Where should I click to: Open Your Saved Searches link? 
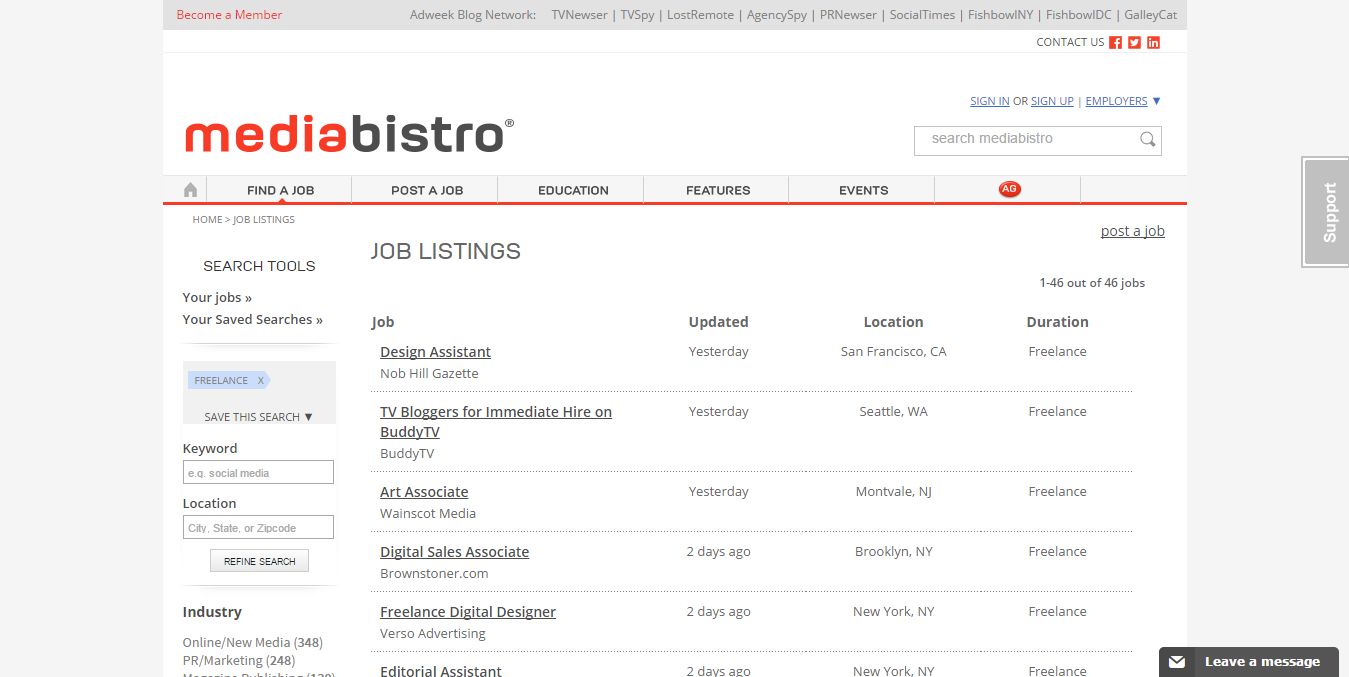(252, 319)
